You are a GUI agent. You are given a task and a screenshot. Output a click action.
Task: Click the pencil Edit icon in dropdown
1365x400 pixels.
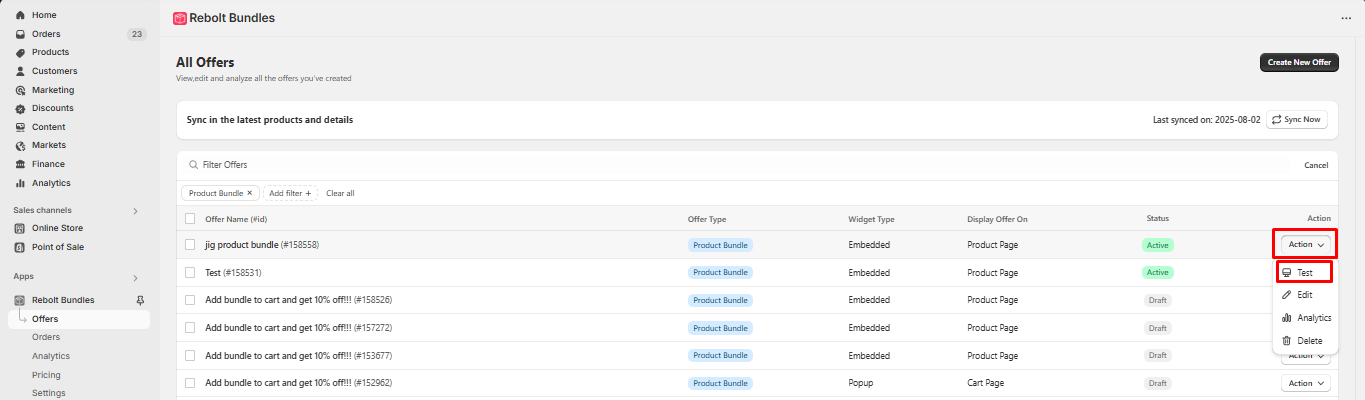click(x=1286, y=295)
